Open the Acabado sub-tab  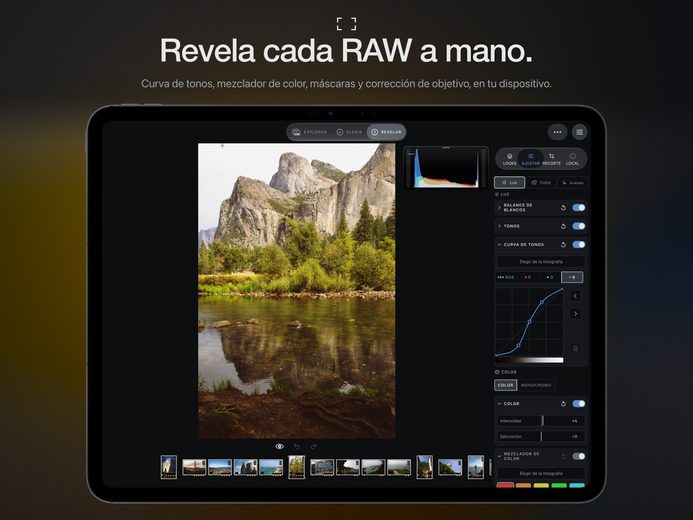click(573, 182)
